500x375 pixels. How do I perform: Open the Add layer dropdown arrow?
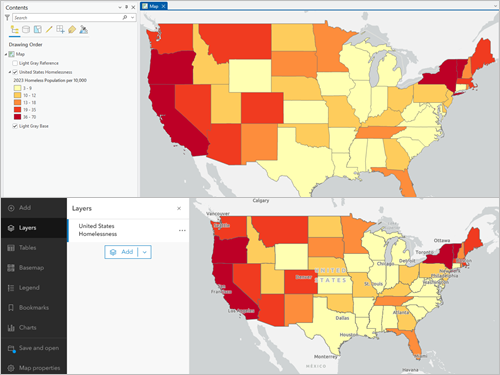[145, 252]
